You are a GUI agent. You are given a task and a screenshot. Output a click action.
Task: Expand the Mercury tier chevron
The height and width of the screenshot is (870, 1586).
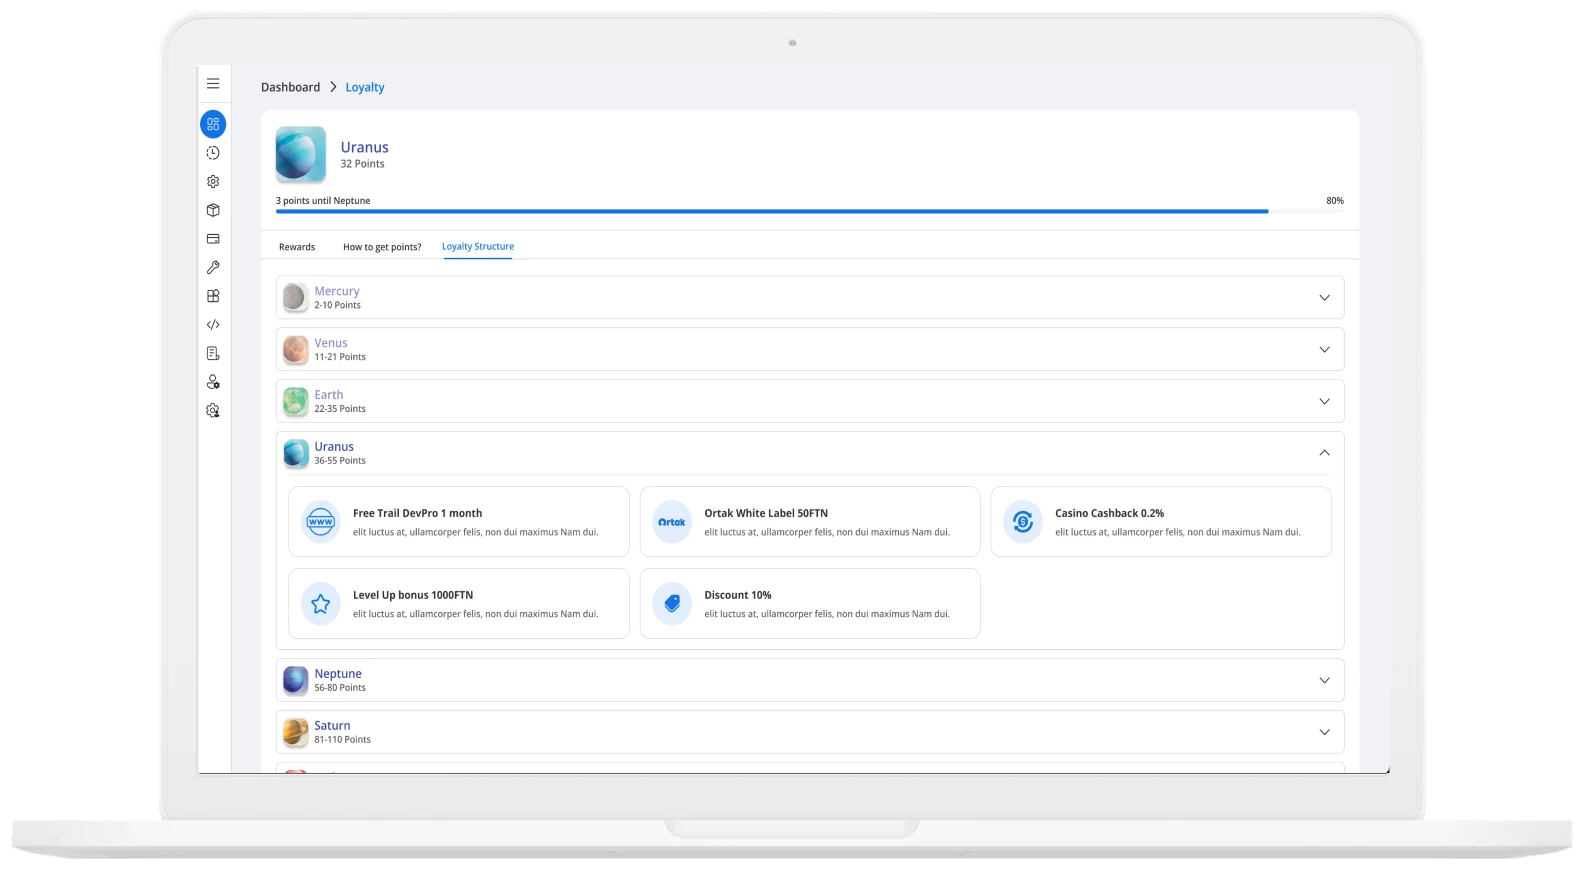click(1324, 298)
